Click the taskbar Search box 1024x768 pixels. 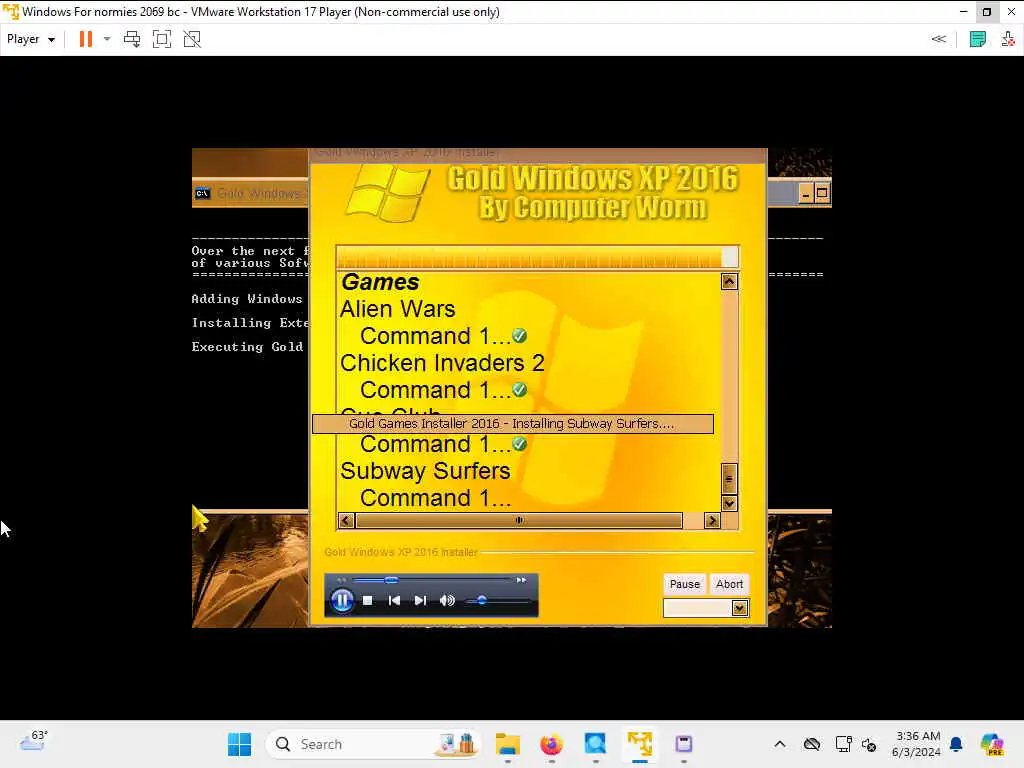click(x=373, y=744)
